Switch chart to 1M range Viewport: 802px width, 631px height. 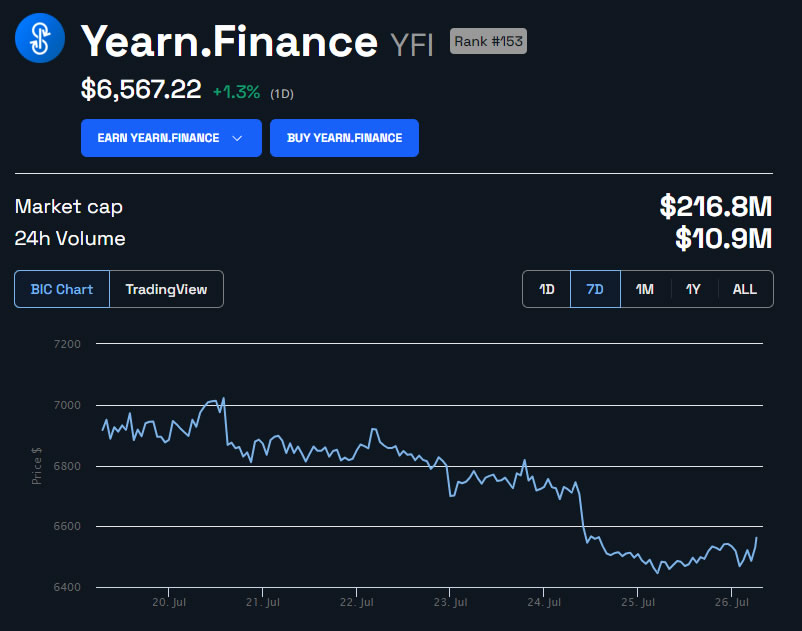click(x=645, y=289)
